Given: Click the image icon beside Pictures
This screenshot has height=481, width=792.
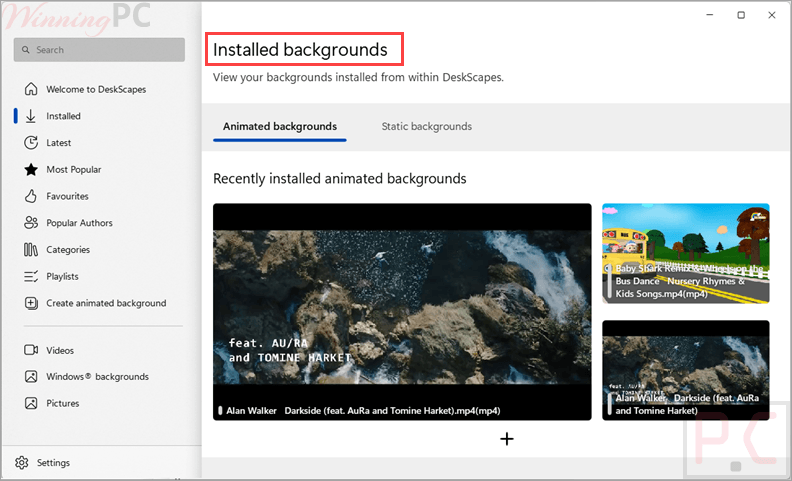Looking at the screenshot, I should [x=31, y=403].
